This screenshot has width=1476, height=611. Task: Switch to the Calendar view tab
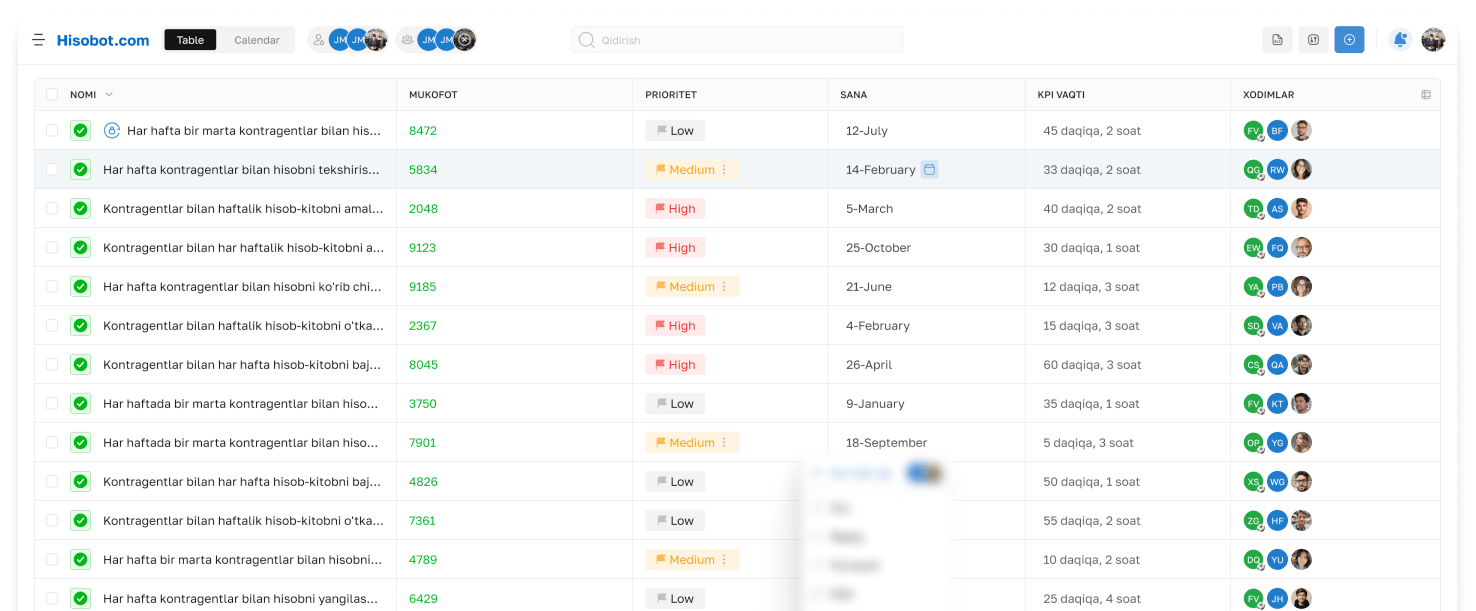(x=257, y=40)
